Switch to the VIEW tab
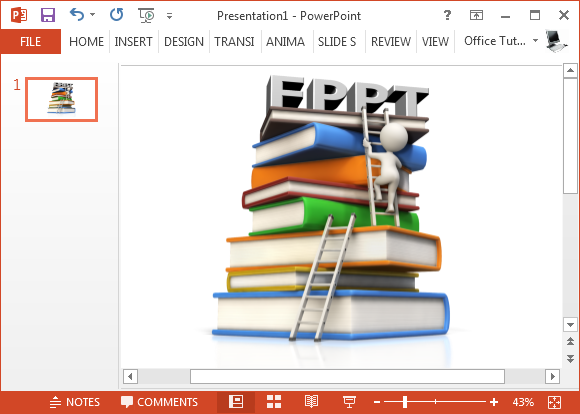The image size is (580, 414). 435,41
